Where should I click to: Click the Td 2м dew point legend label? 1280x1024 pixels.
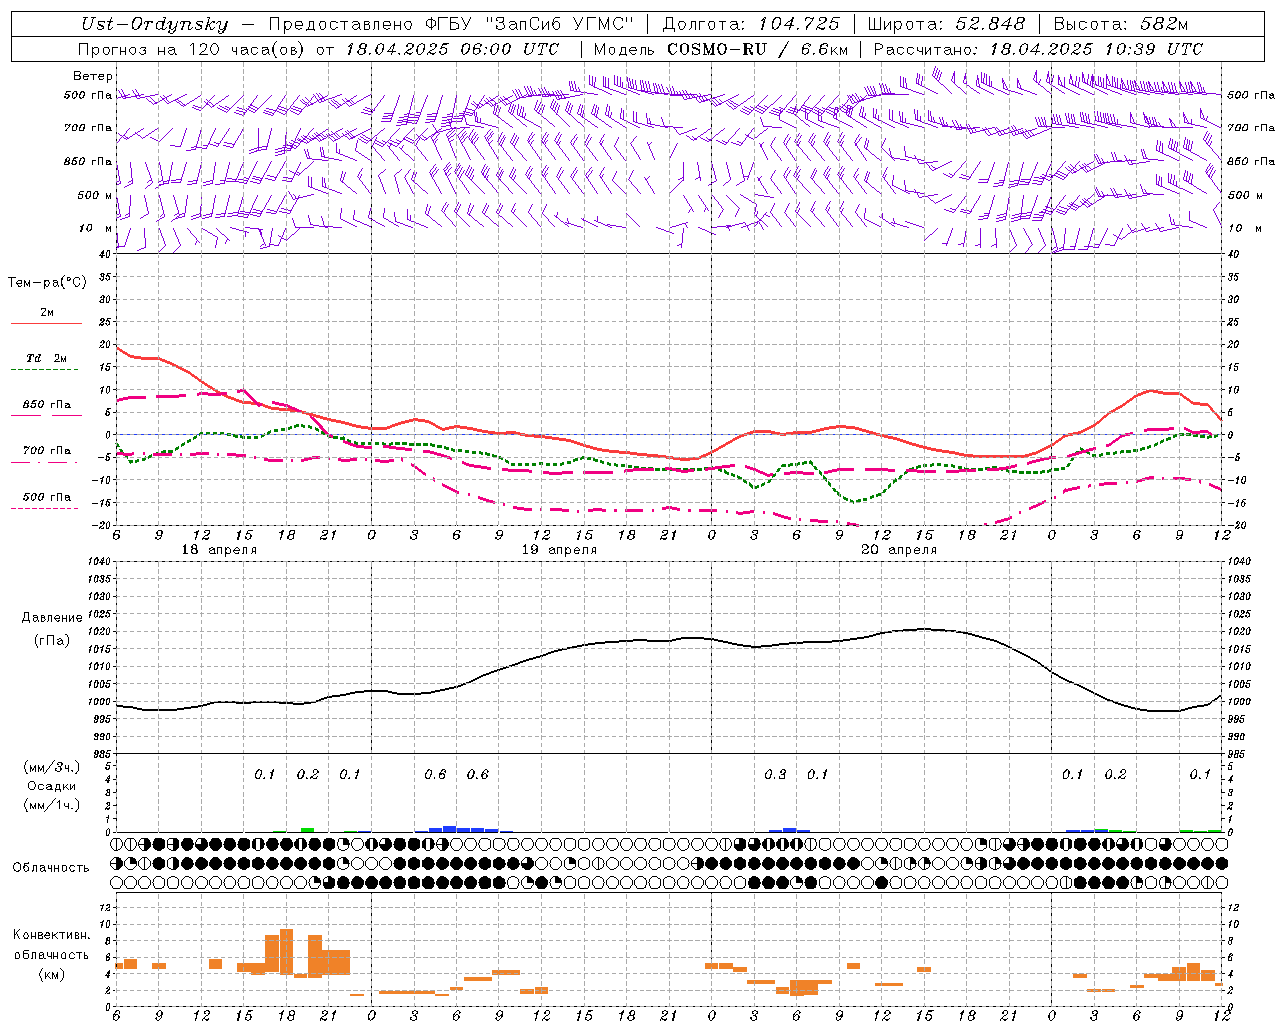coord(46,358)
